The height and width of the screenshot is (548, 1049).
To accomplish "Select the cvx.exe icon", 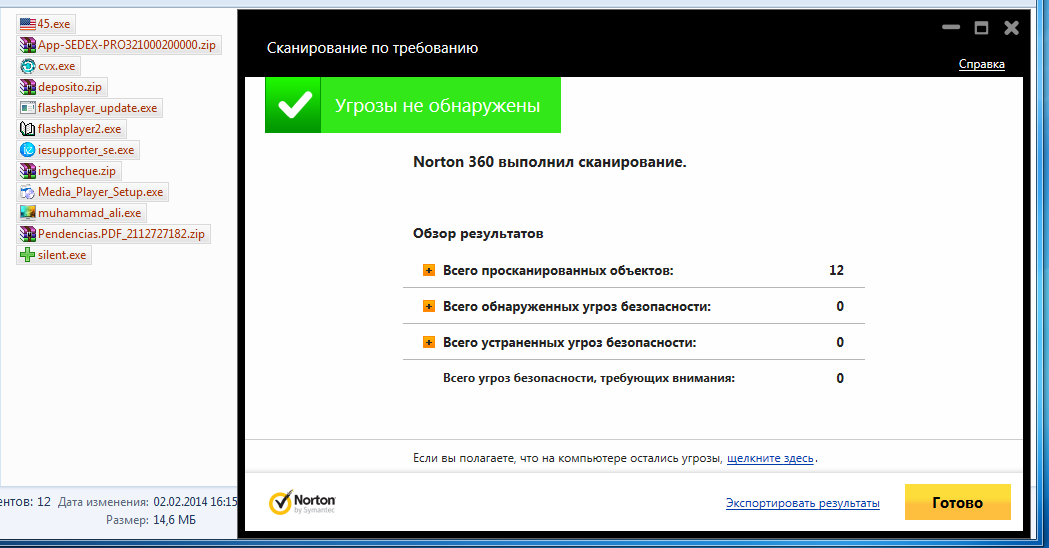I will tap(27, 66).
